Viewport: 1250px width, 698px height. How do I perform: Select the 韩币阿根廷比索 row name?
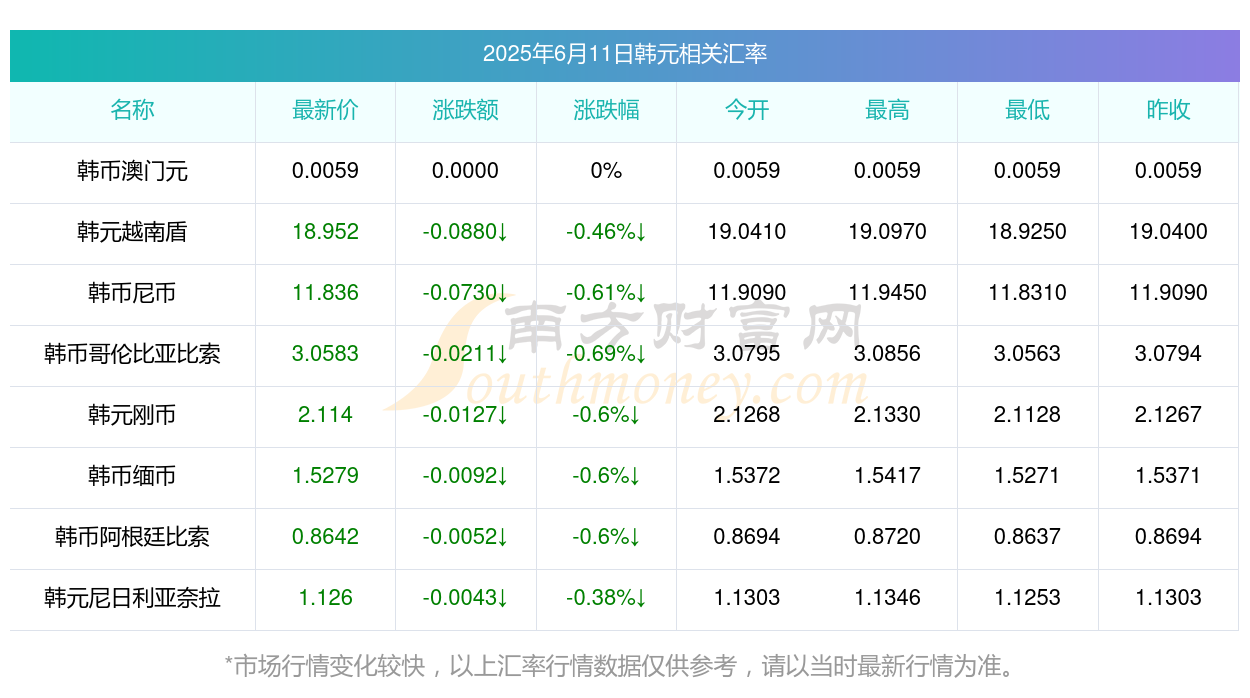tap(132, 537)
